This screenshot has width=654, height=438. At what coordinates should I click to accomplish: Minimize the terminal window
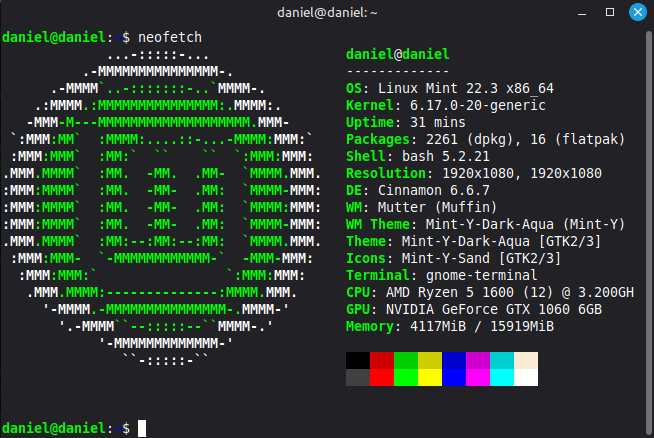[x=582, y=13]
